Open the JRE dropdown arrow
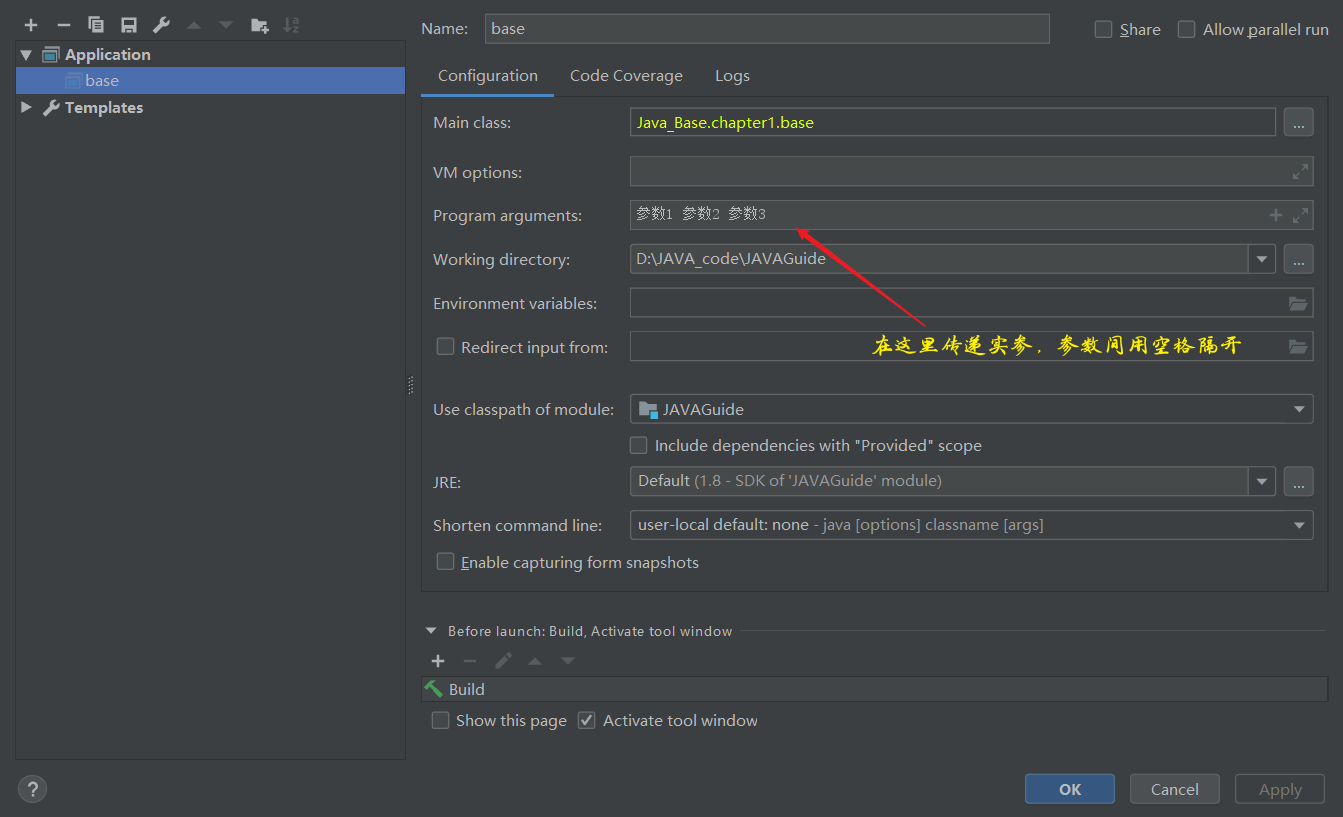 [x=1262, y=481]
